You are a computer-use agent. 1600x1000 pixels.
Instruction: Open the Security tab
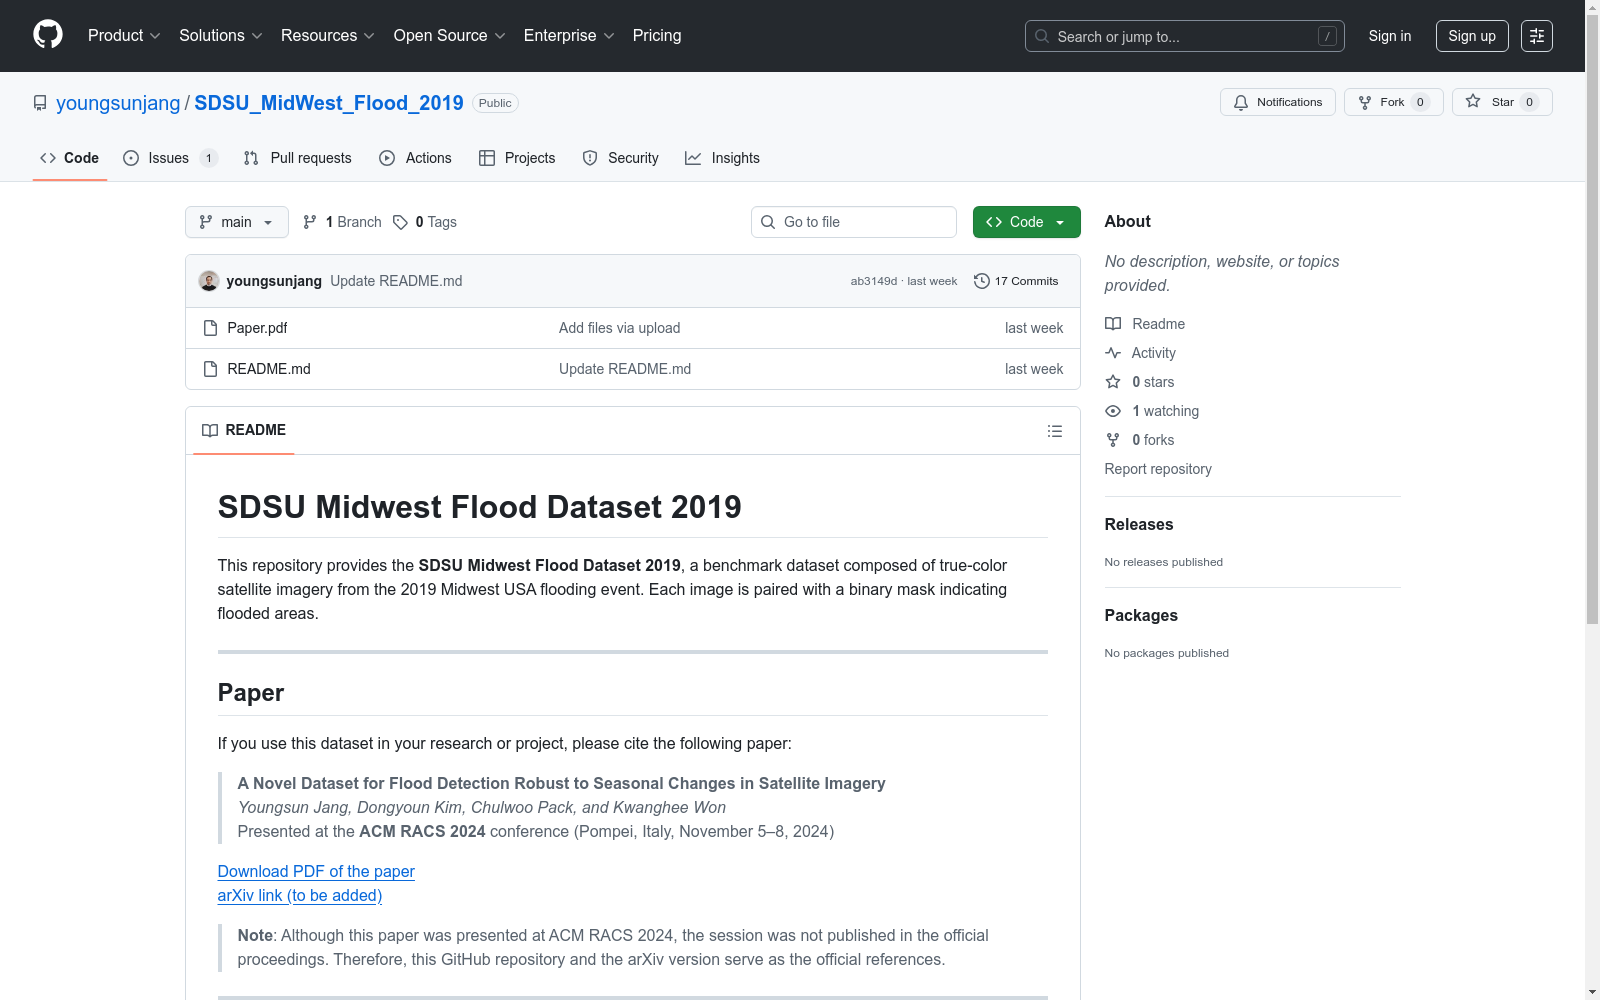[x=621, y=158]
